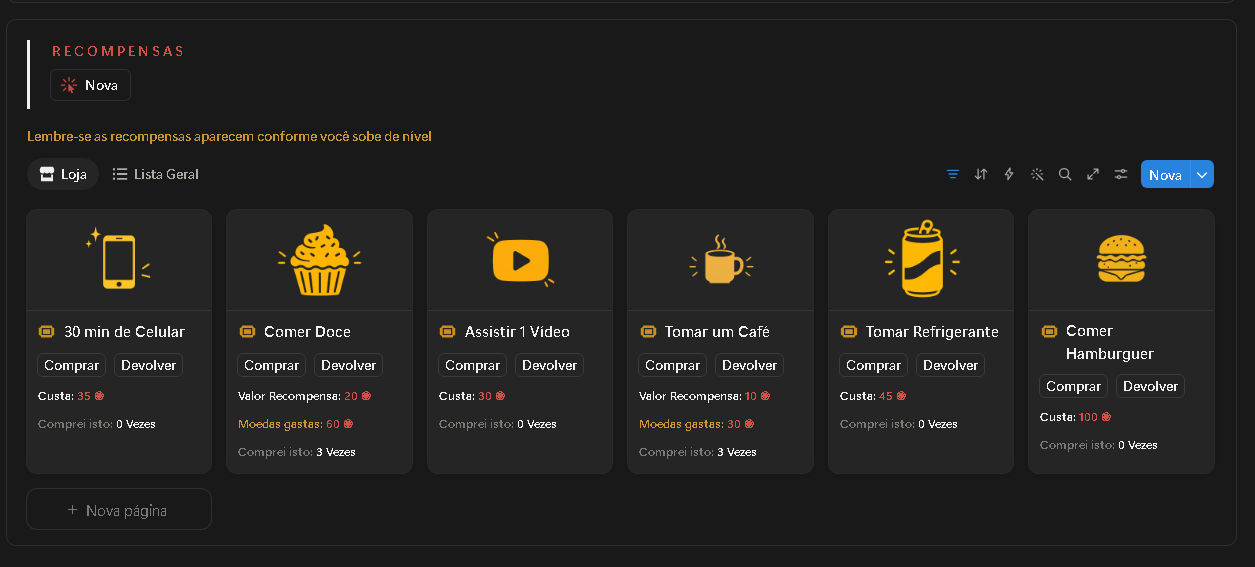The height and width of the screenshot is (567, 1255).
Task: Click the RECOMPENSAS heading text
Action: pyautogui.click(x=118, y=51)
